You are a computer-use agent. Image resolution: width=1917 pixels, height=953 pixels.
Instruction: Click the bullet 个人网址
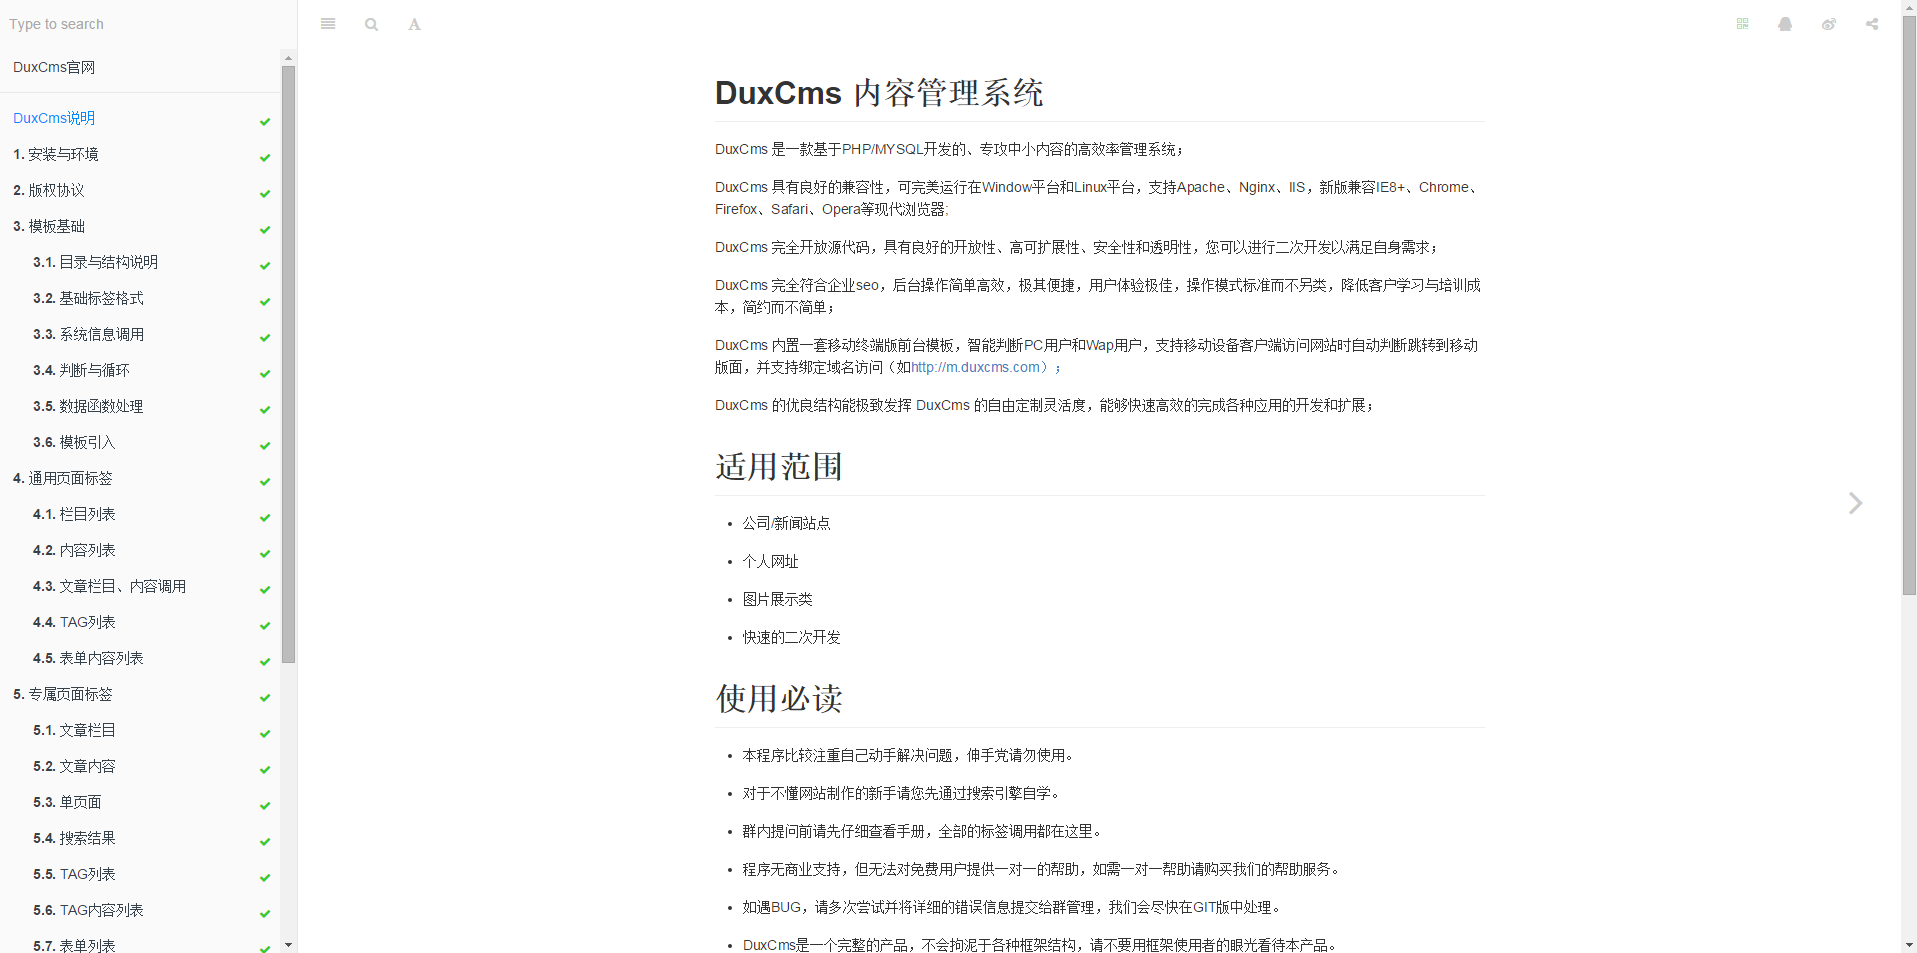tap(770, 561)
